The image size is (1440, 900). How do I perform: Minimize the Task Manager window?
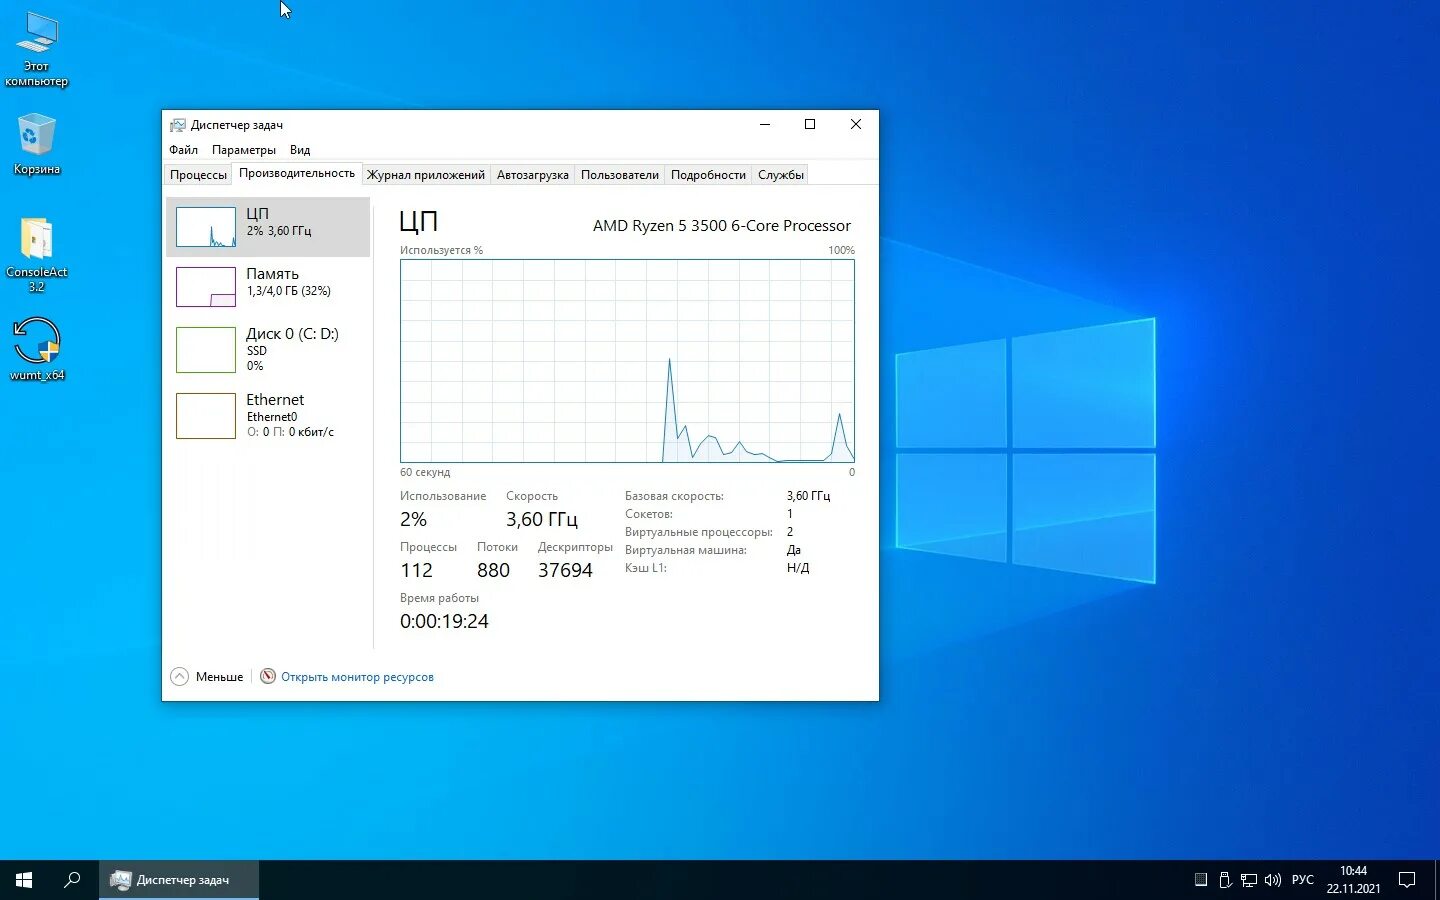pyautogui.click(x=765, y=125)
